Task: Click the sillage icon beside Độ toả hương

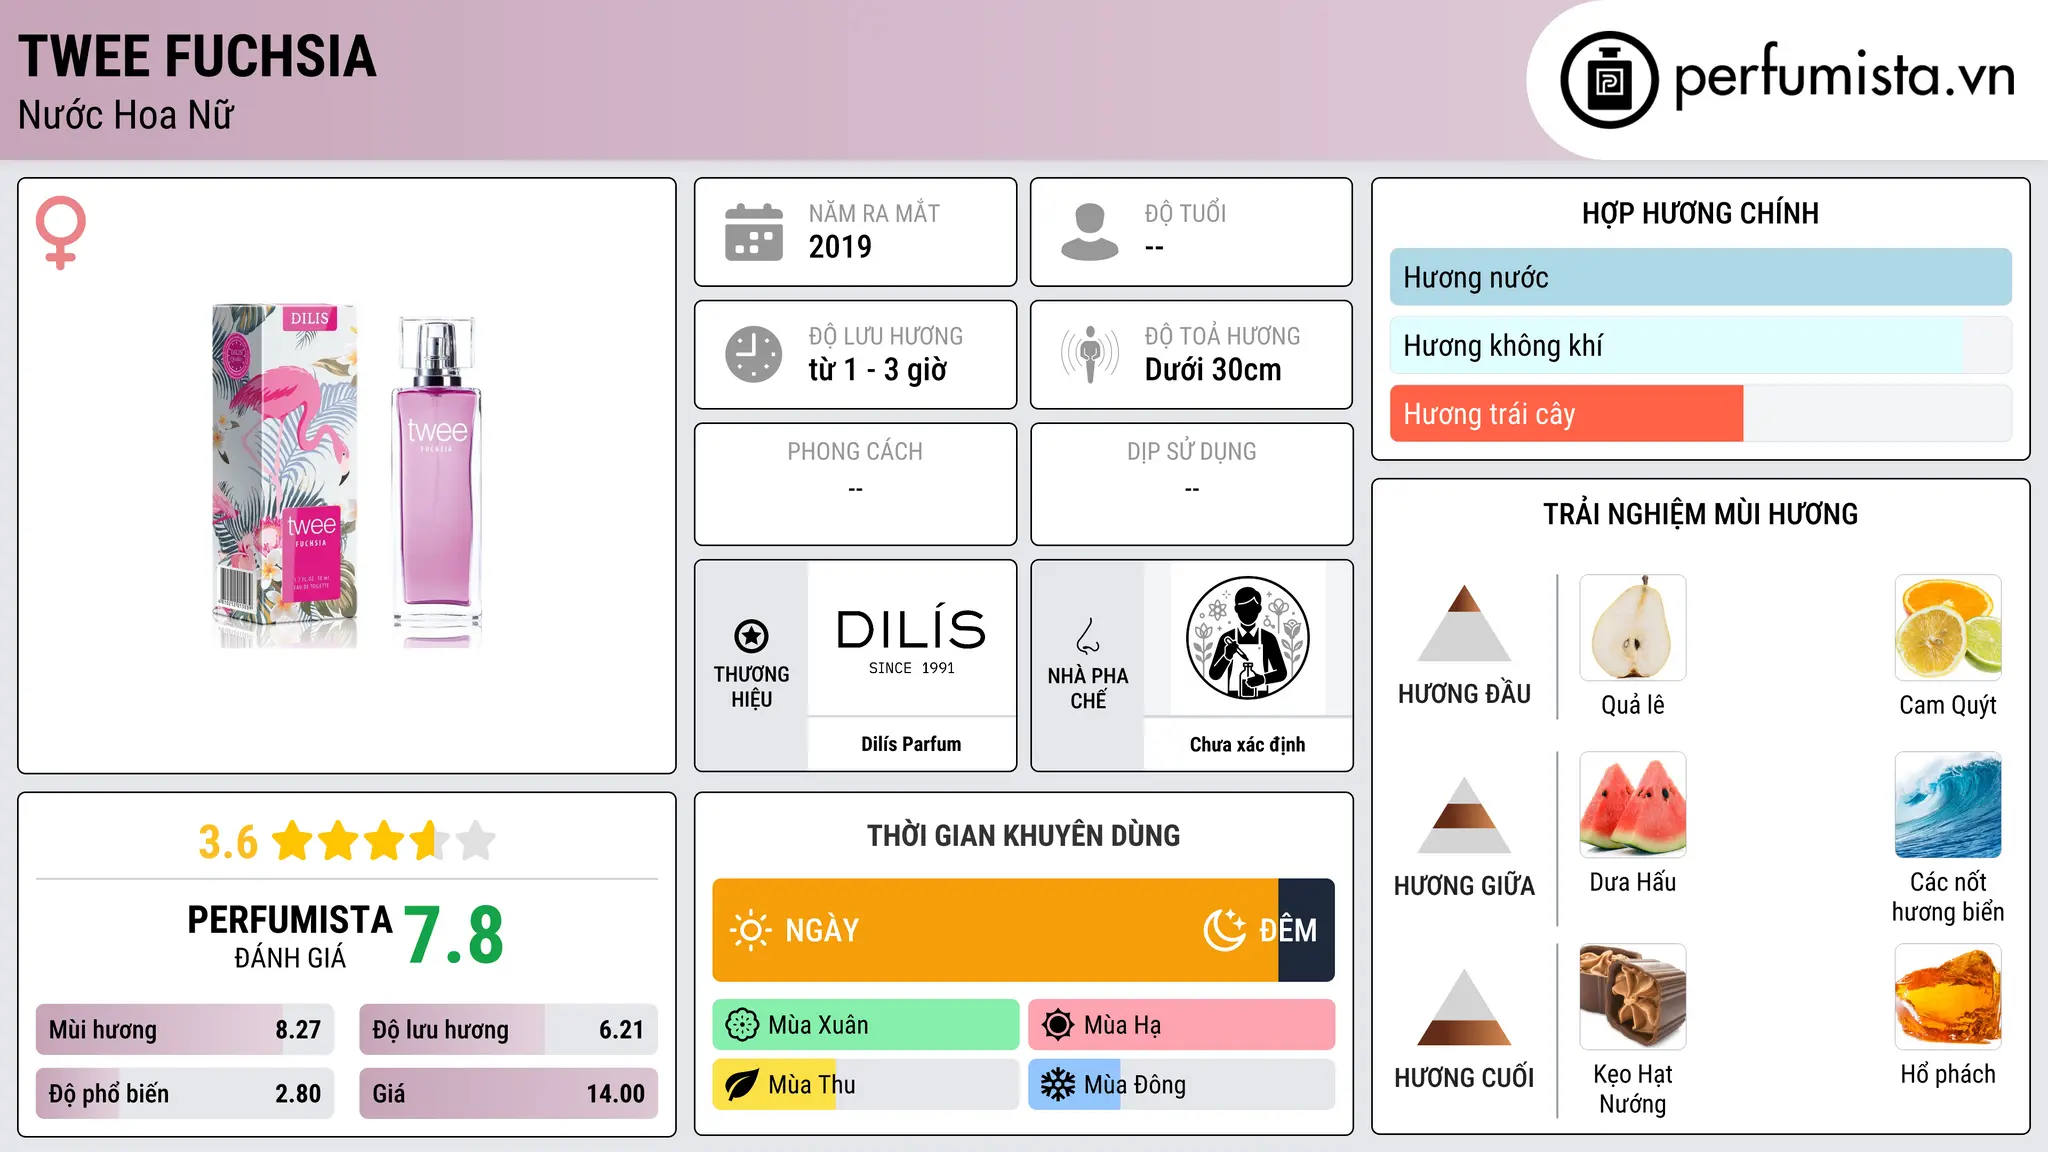Action: (x=1089, y=354)
